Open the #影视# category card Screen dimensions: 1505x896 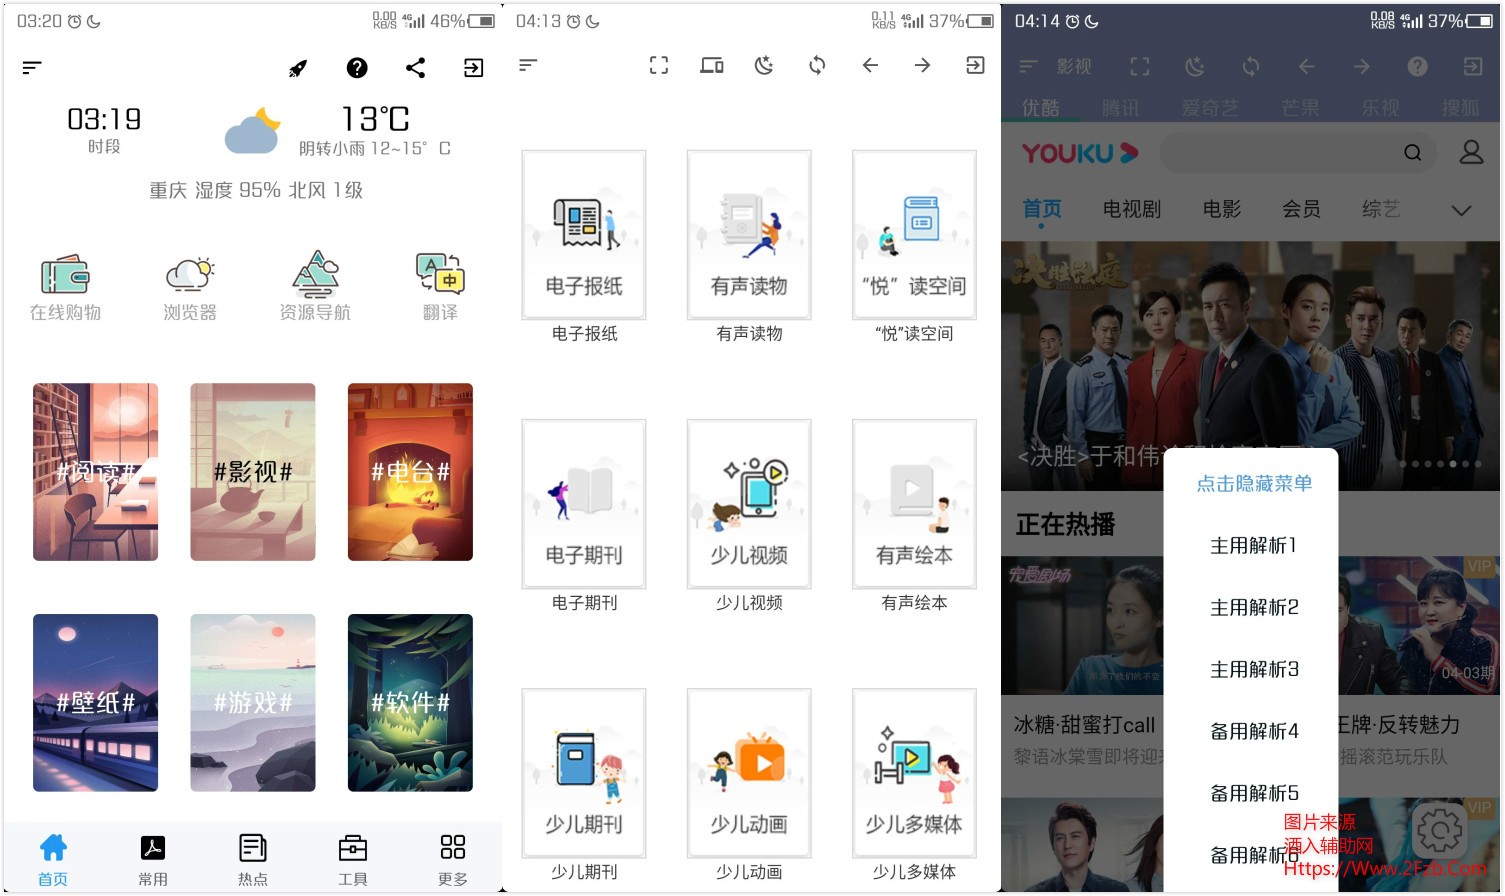point(253,472)
